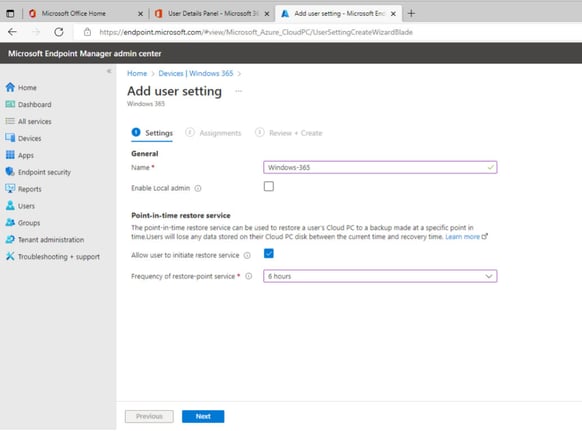Reload the page with refresh icon
Viewport: 582px width, 431px height.
click(x=59, y=32)
